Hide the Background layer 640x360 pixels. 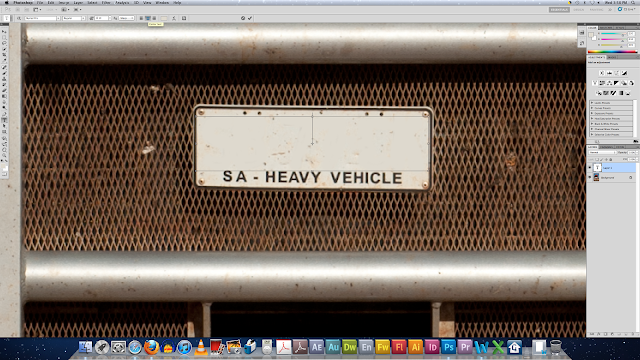(x=590, y=178)
